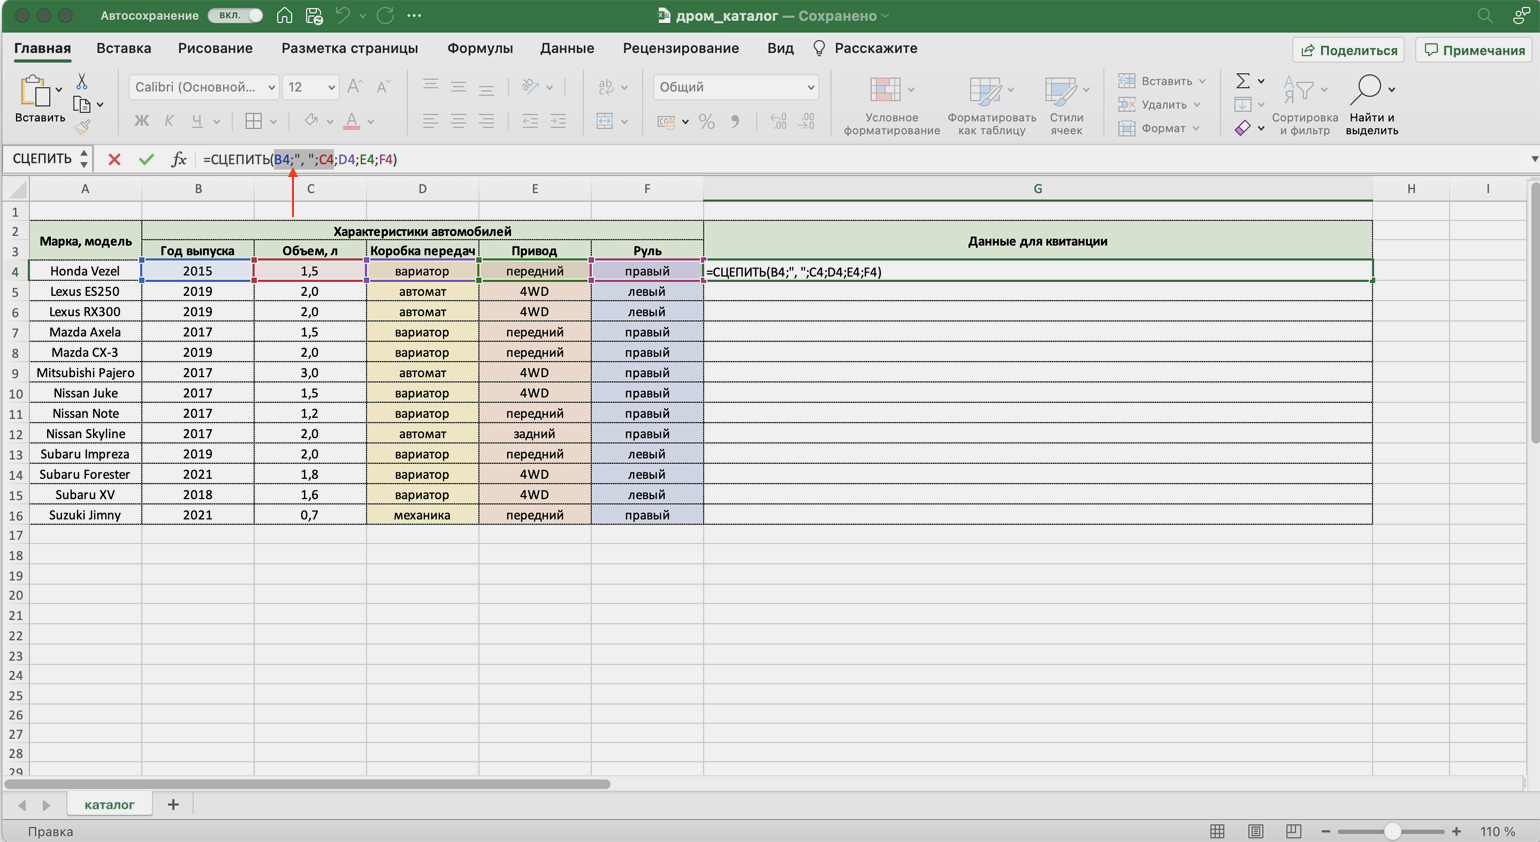Open the Find and Select magnifier tool
Viewport: 1540px width, 842px height.
pos(1366,90)
